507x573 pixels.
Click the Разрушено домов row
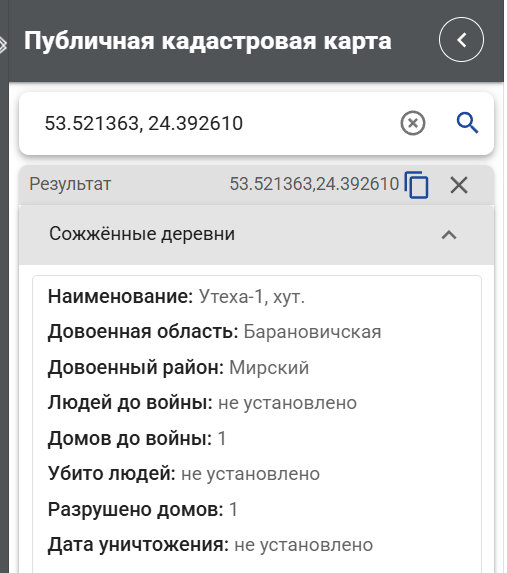pyautogui.click(x=143, y=509)
